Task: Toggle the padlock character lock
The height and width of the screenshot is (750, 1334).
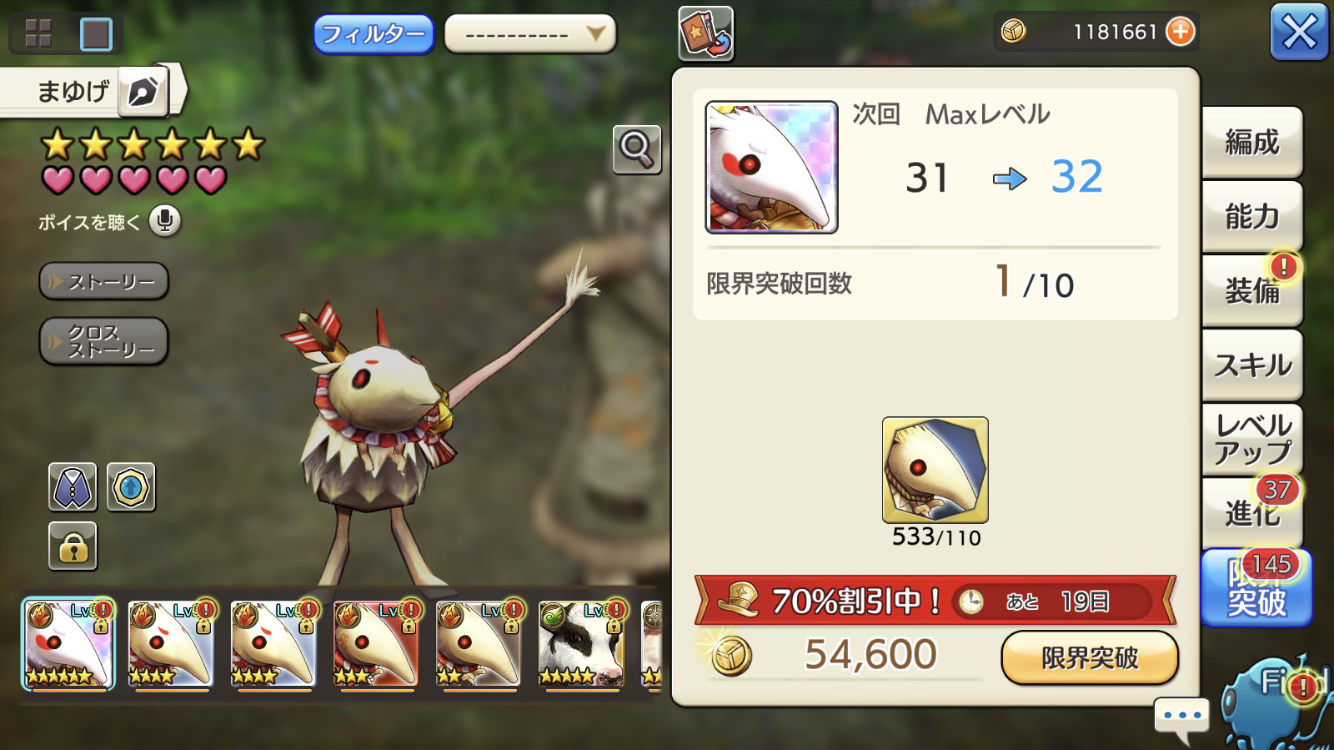Action: (73, 546)
